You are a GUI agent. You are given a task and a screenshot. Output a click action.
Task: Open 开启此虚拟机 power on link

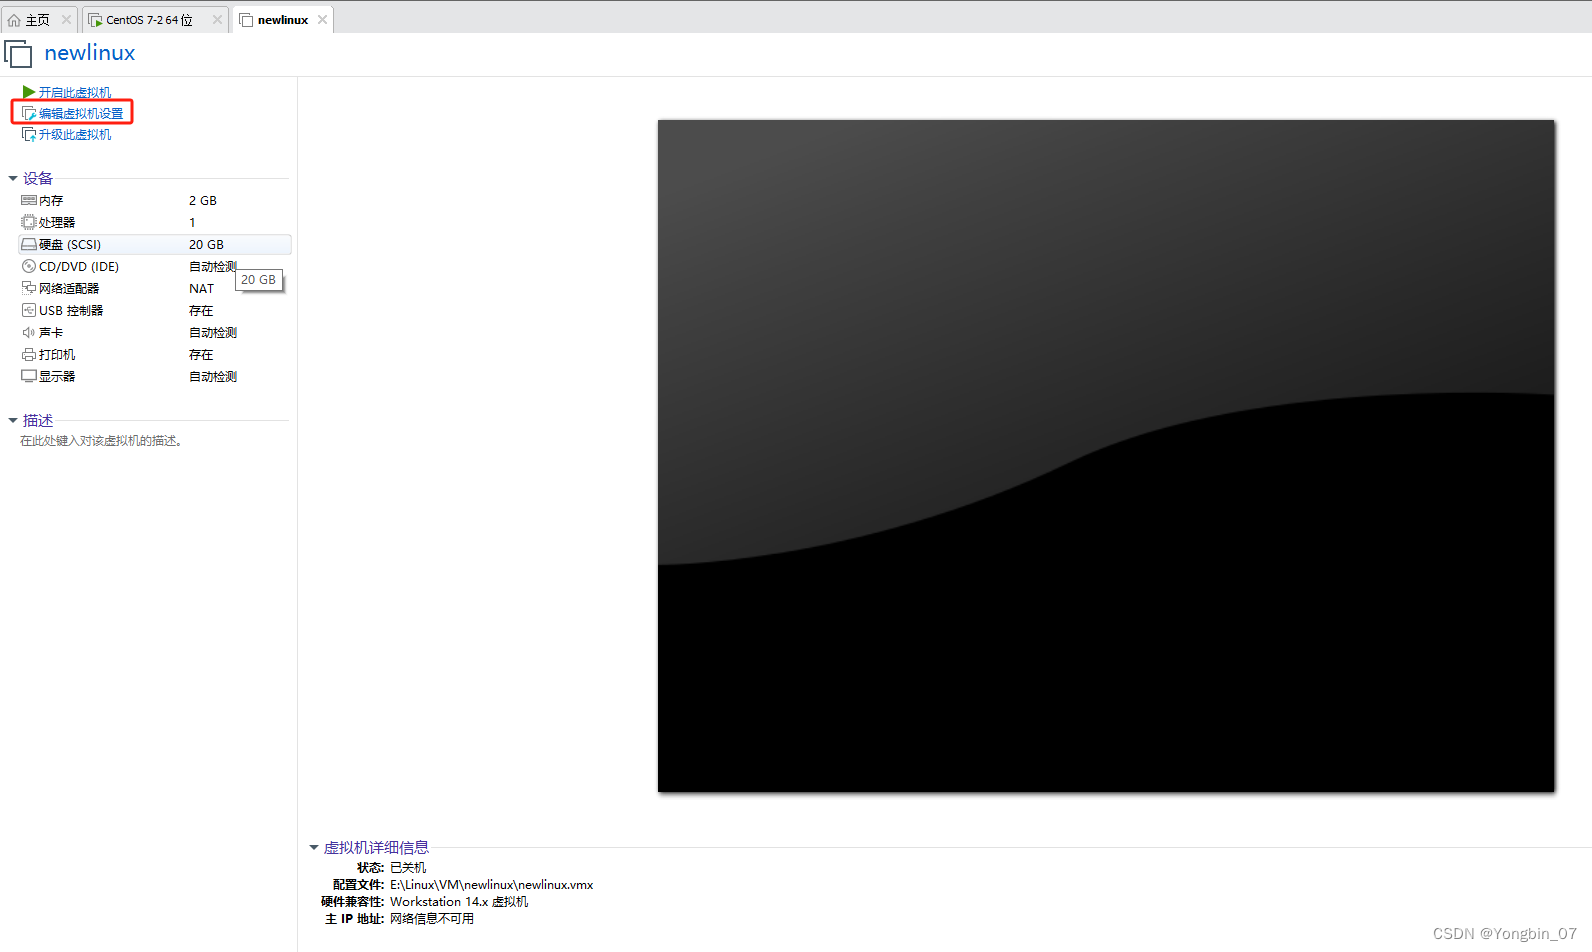pyautogui.click(x=75, y=92)
